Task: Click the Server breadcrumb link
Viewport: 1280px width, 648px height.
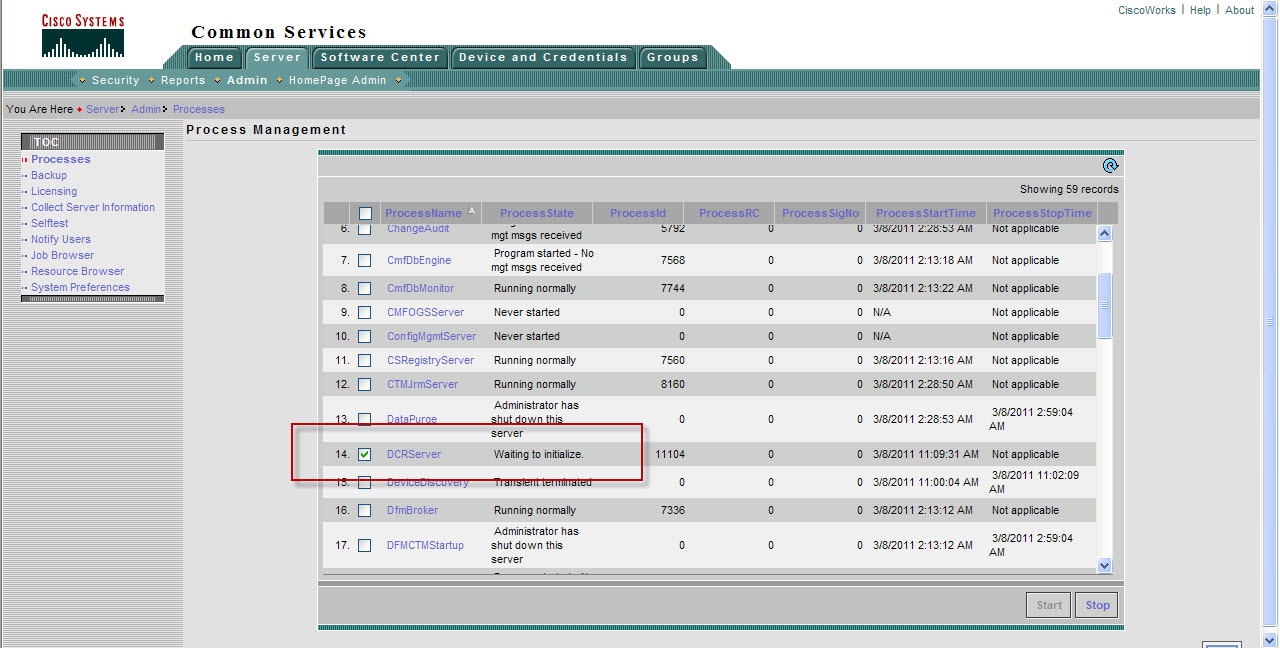Action: tap(102, 109)
